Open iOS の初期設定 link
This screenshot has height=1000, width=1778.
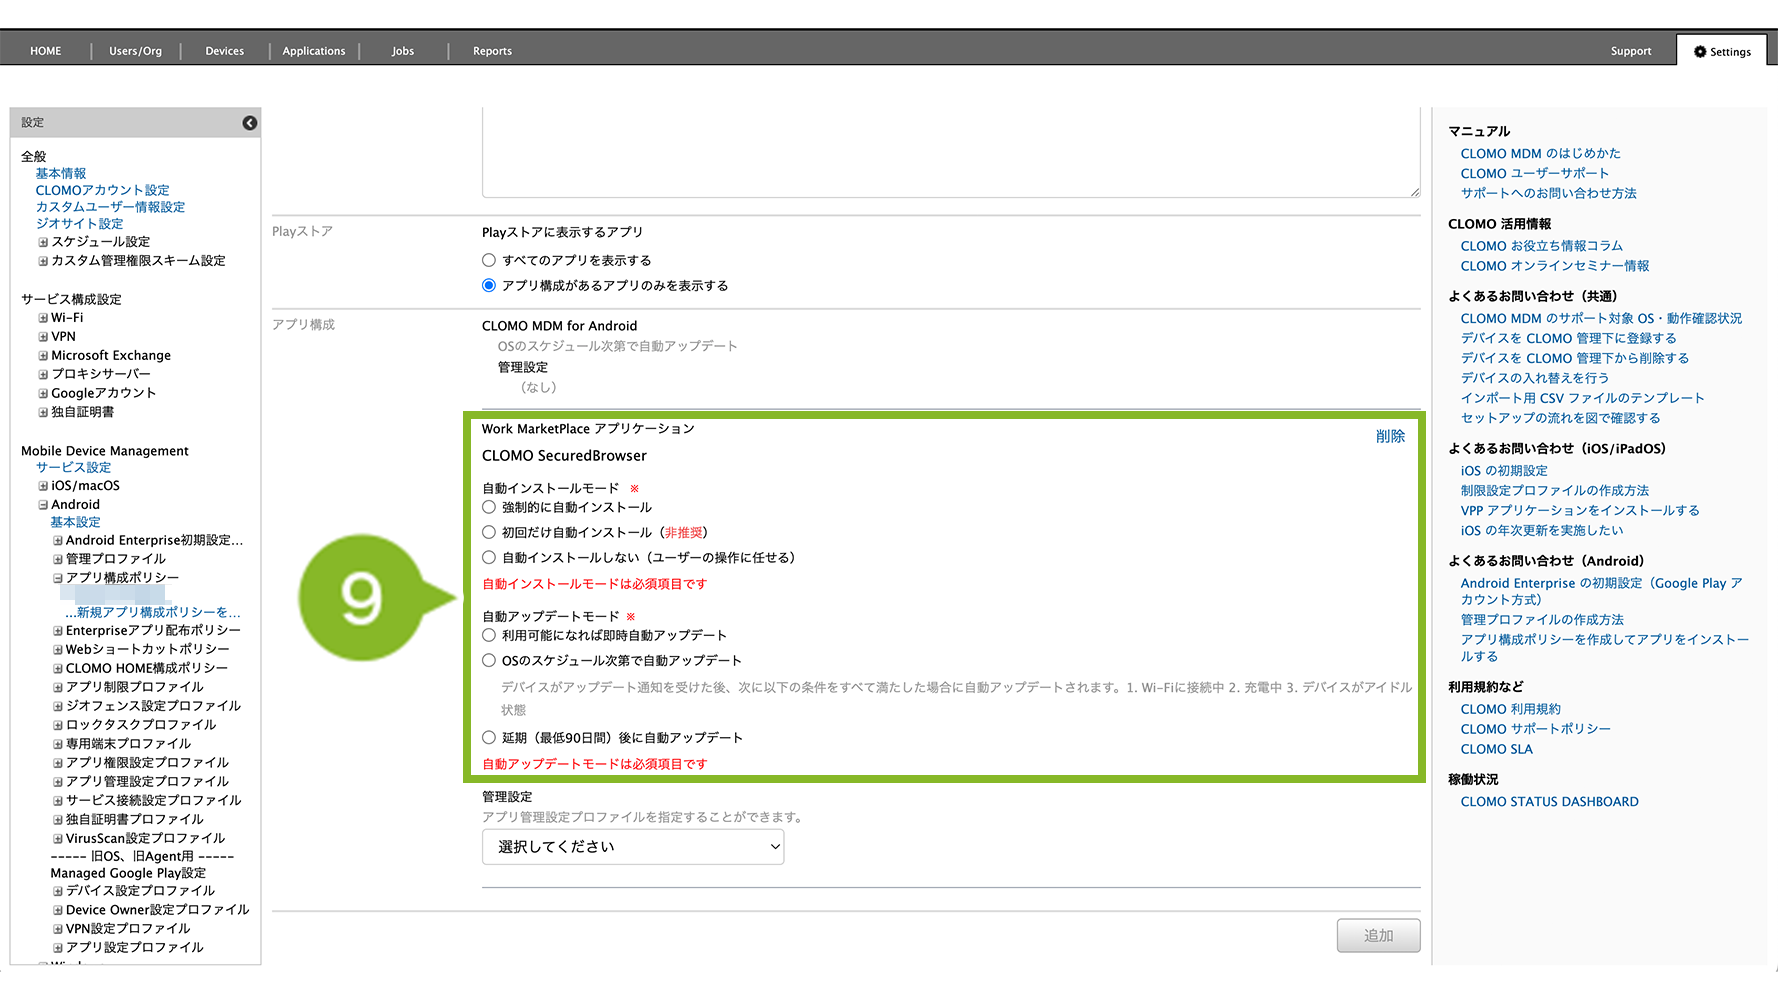pos(1504,470)
